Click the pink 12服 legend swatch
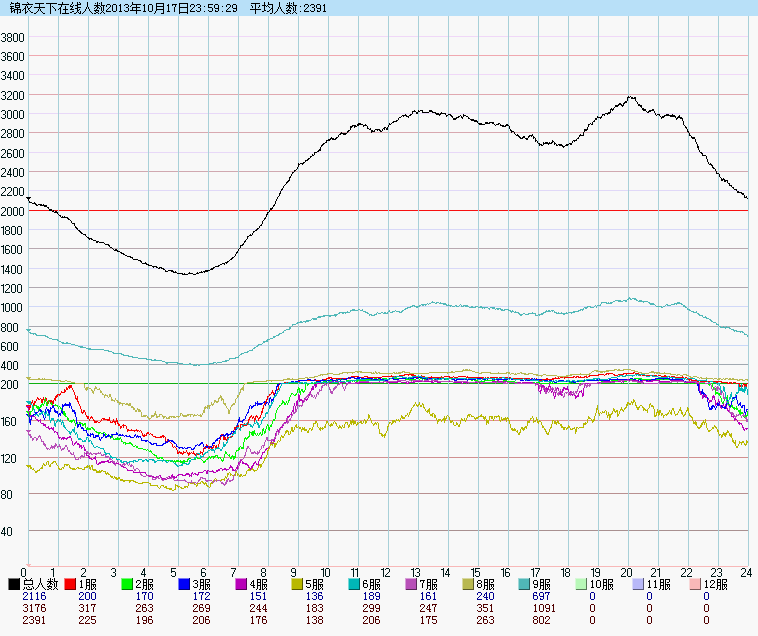 [698, 583]
